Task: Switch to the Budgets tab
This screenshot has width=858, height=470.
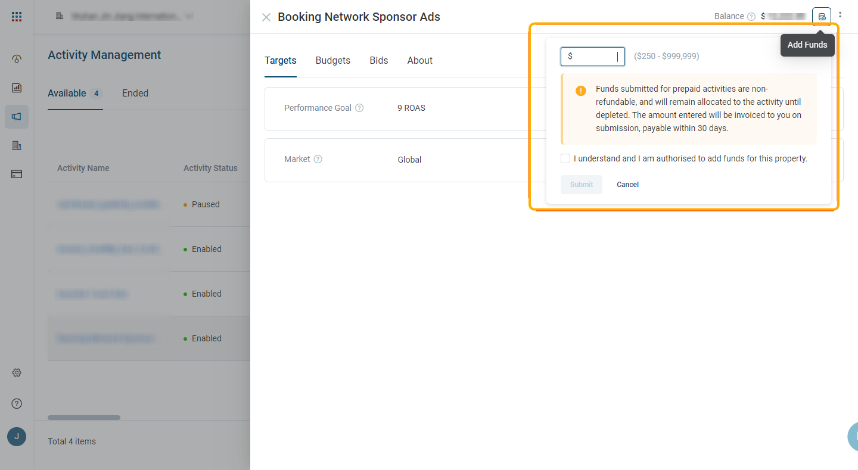Action: tap(333, 61)
